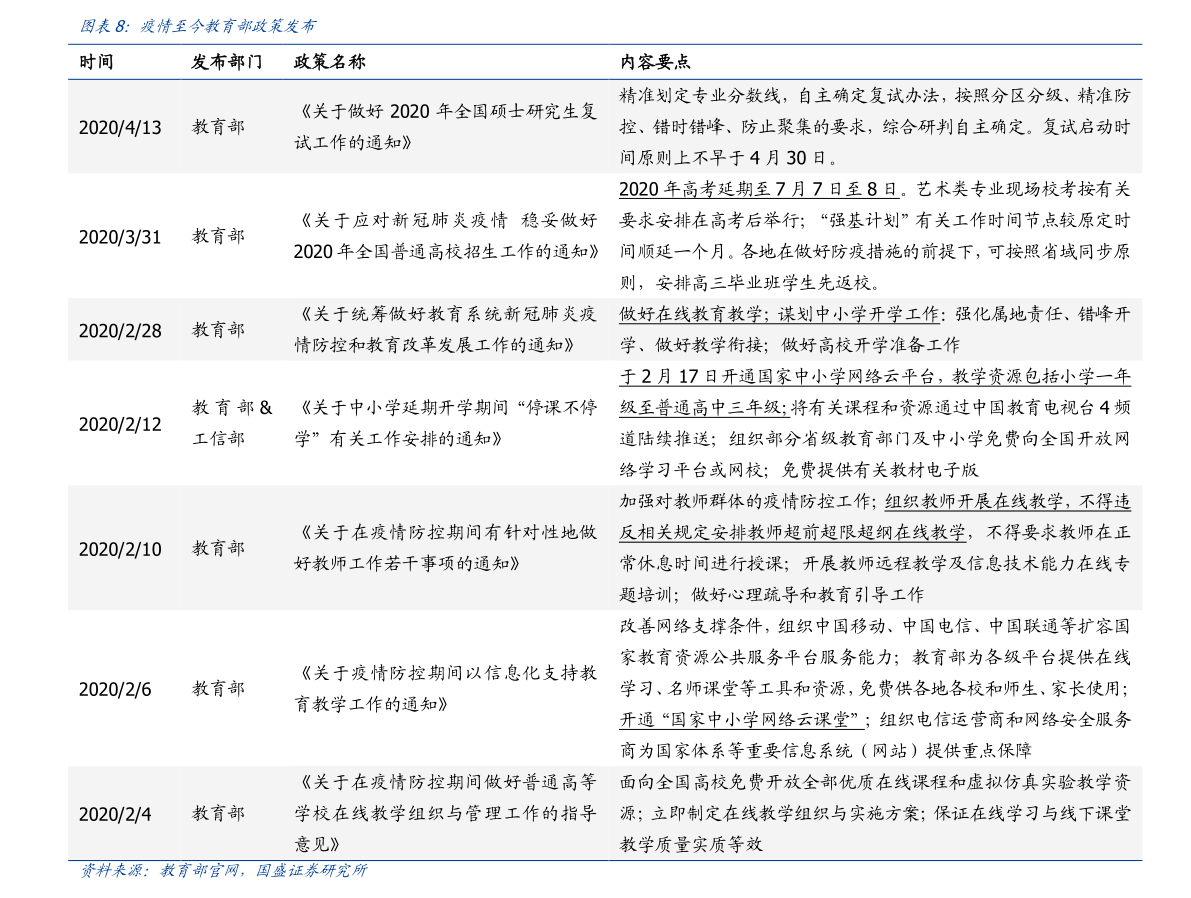Screen dimensions: 1191x898
Task: Click policy name about 信息化支持教育教学
Action: [446, 688]
